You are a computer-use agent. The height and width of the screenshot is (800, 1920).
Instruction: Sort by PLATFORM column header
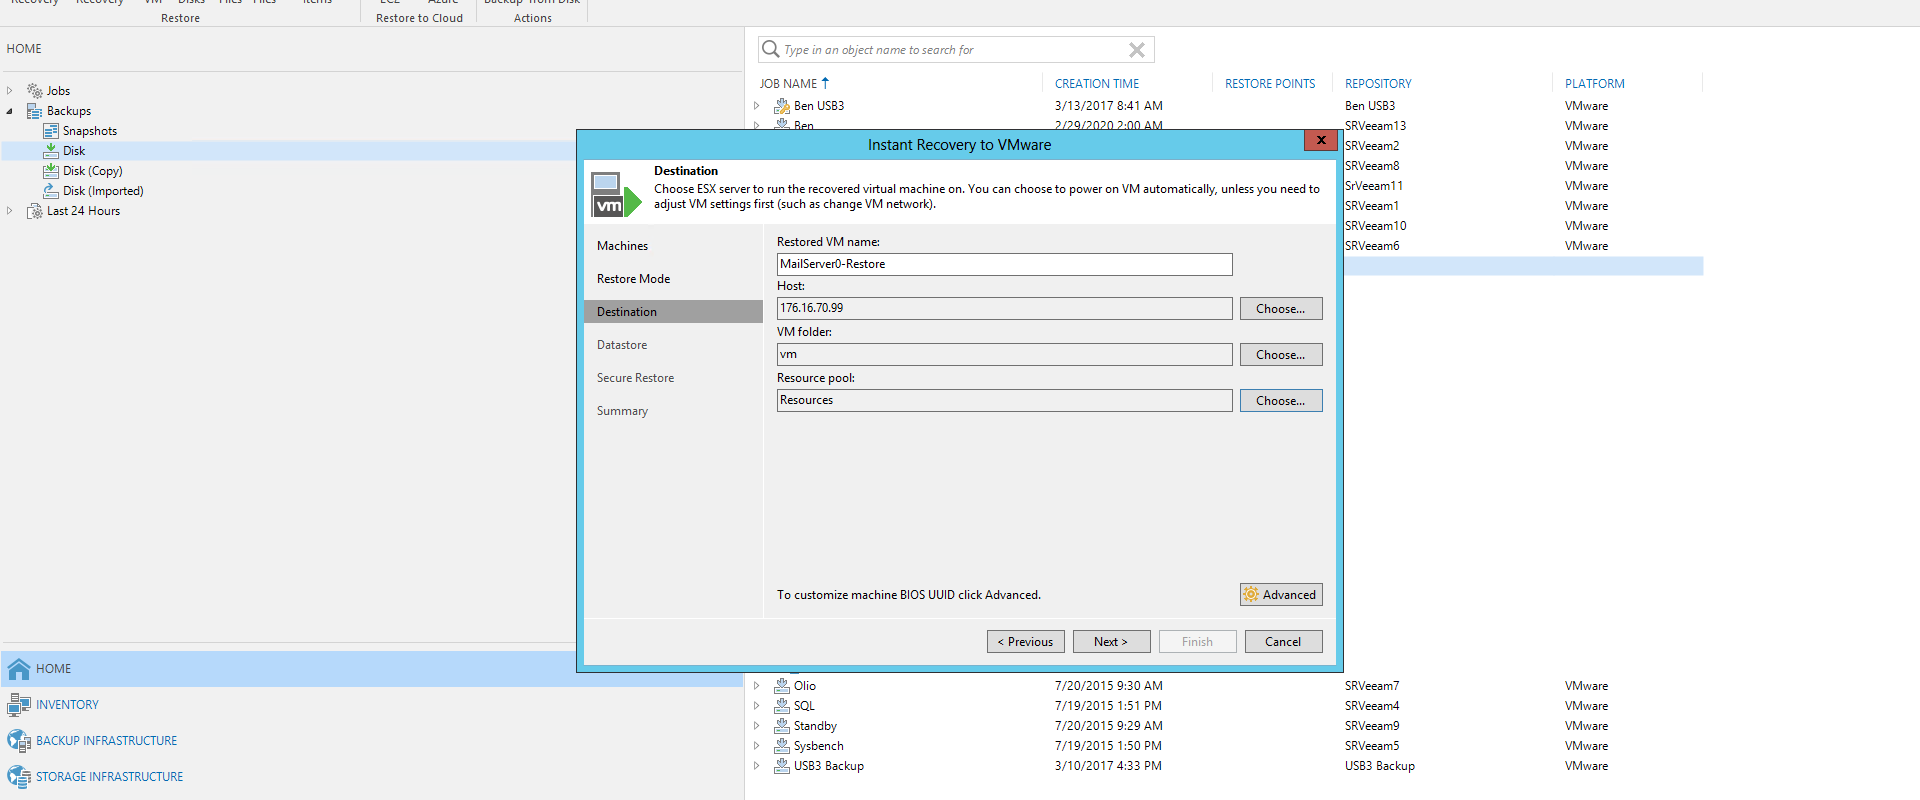point(1594,84)
